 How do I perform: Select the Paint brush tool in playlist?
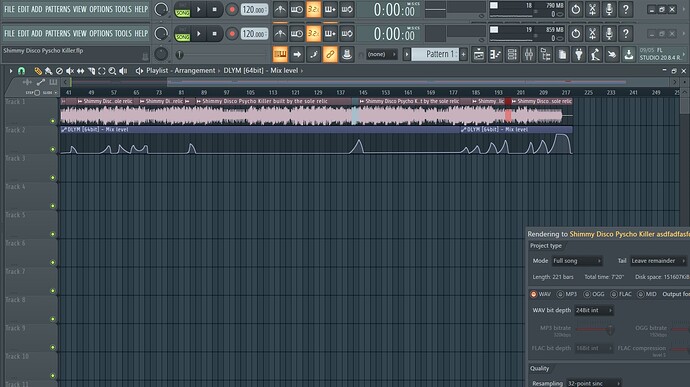click(x=48, y=70)
